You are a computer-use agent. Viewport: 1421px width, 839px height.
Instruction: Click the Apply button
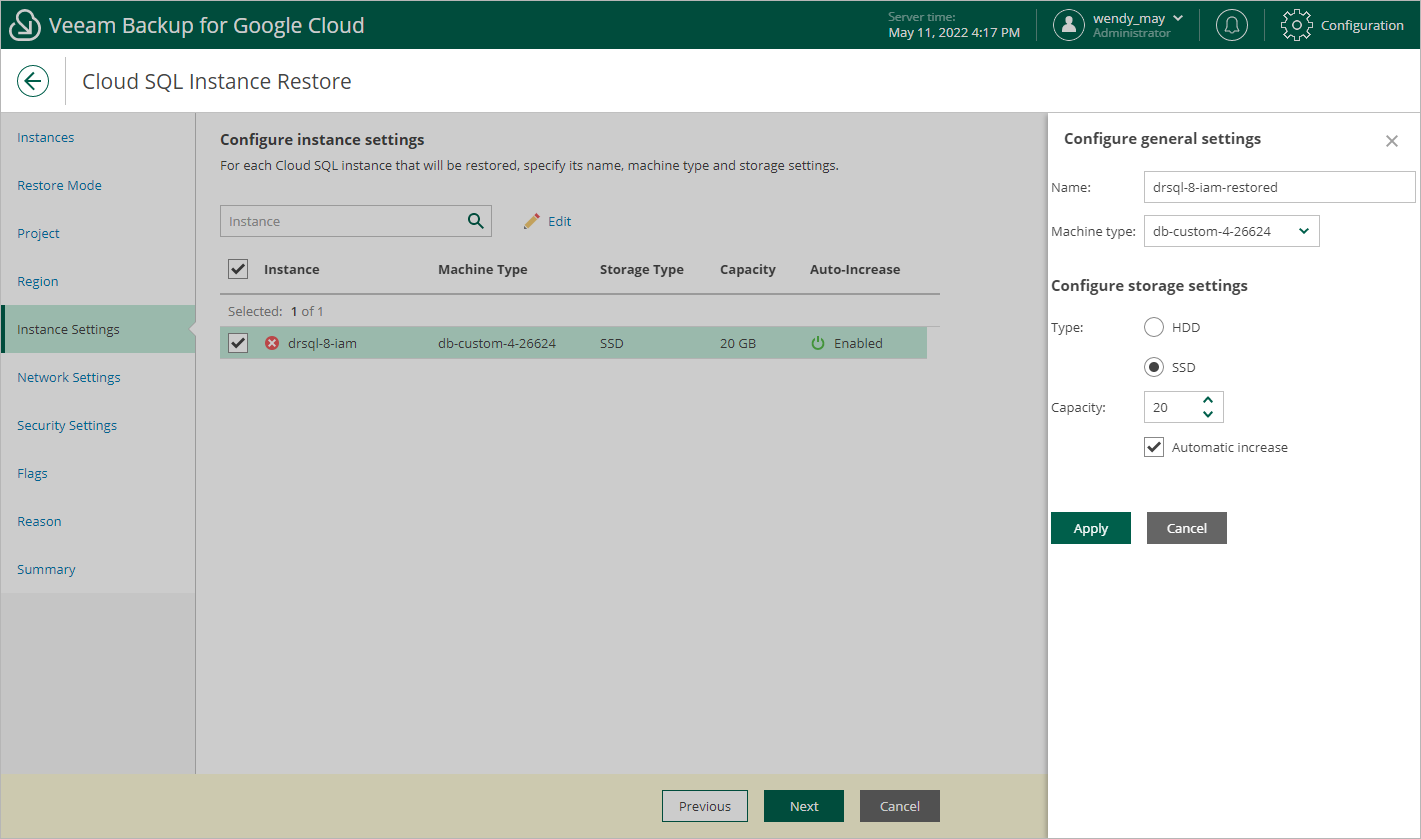tap(1091, 528)
